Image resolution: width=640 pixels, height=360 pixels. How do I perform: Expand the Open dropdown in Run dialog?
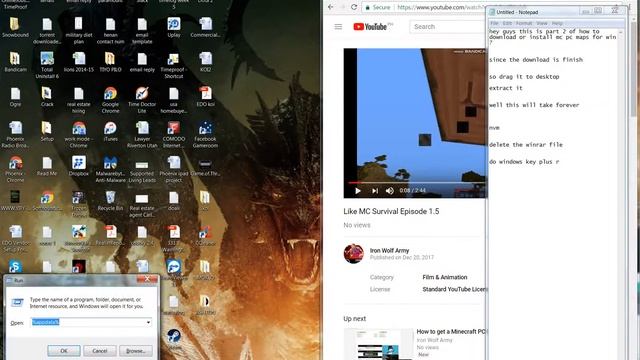click(x=148, y=322)
